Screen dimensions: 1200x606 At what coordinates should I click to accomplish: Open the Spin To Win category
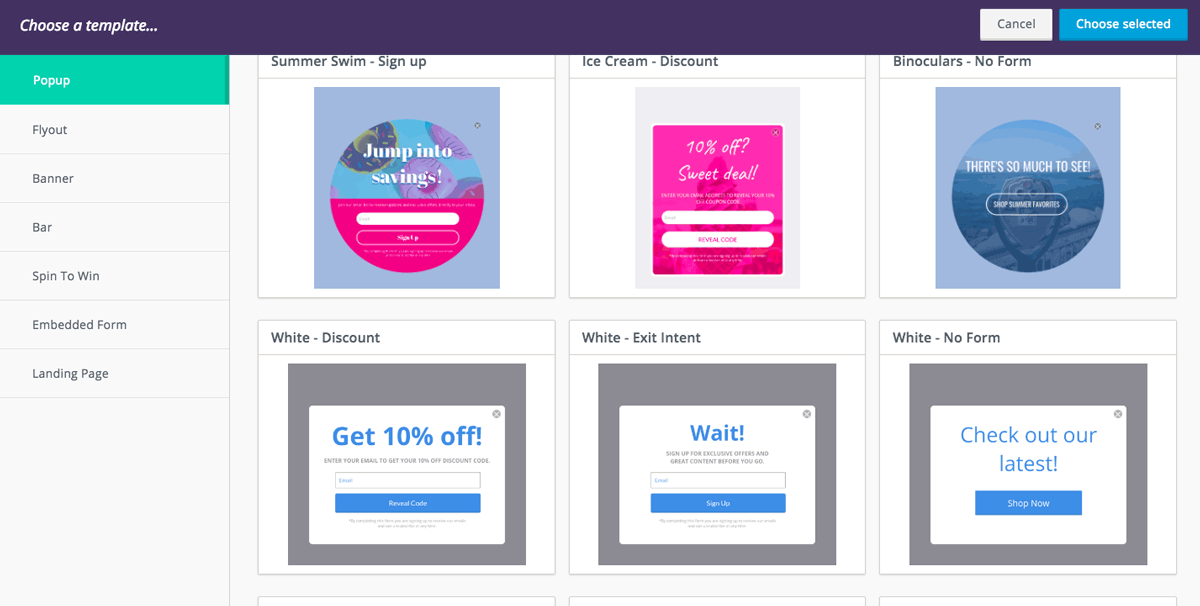(114, 276)
